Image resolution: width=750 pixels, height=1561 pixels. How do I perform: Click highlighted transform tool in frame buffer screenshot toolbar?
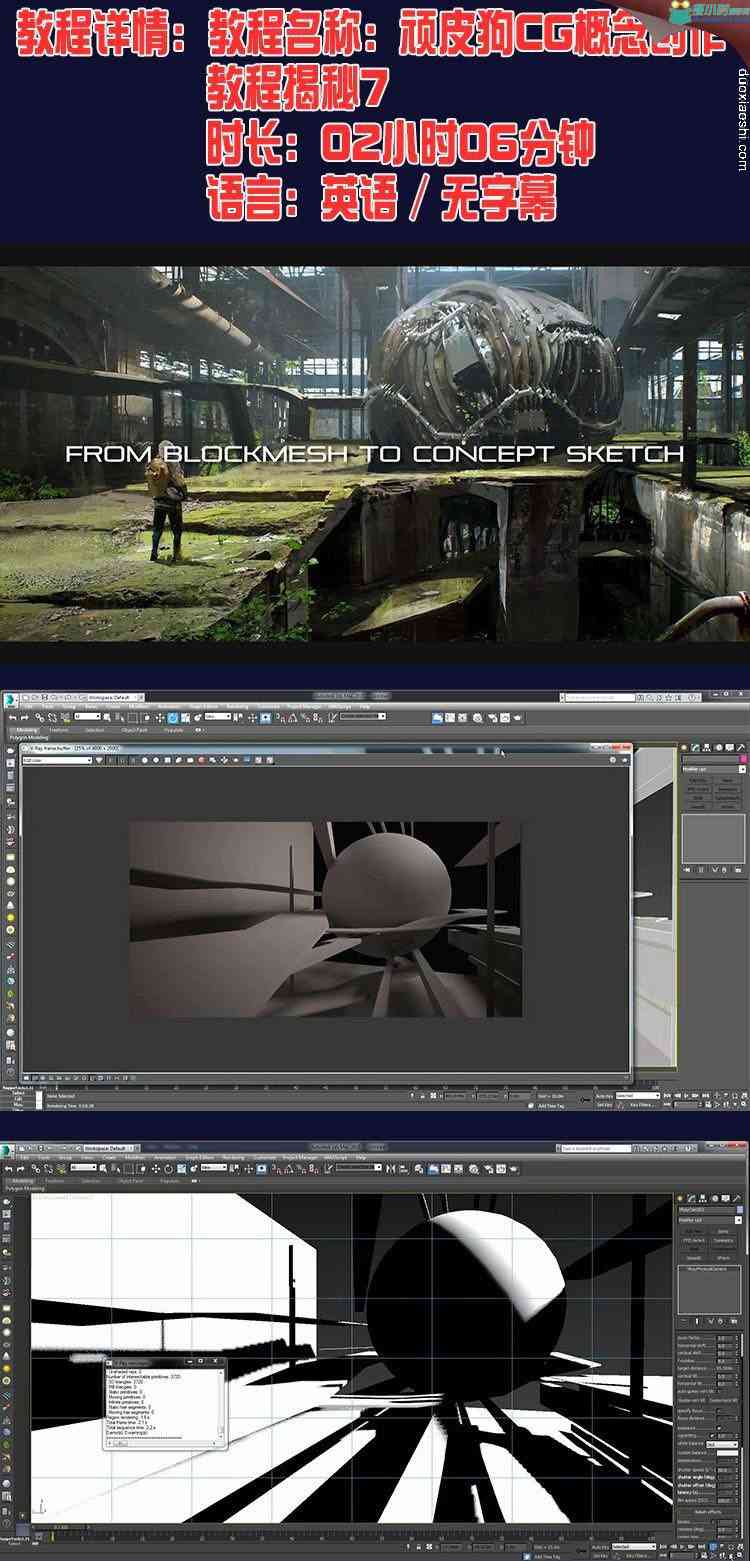point(172,717)
